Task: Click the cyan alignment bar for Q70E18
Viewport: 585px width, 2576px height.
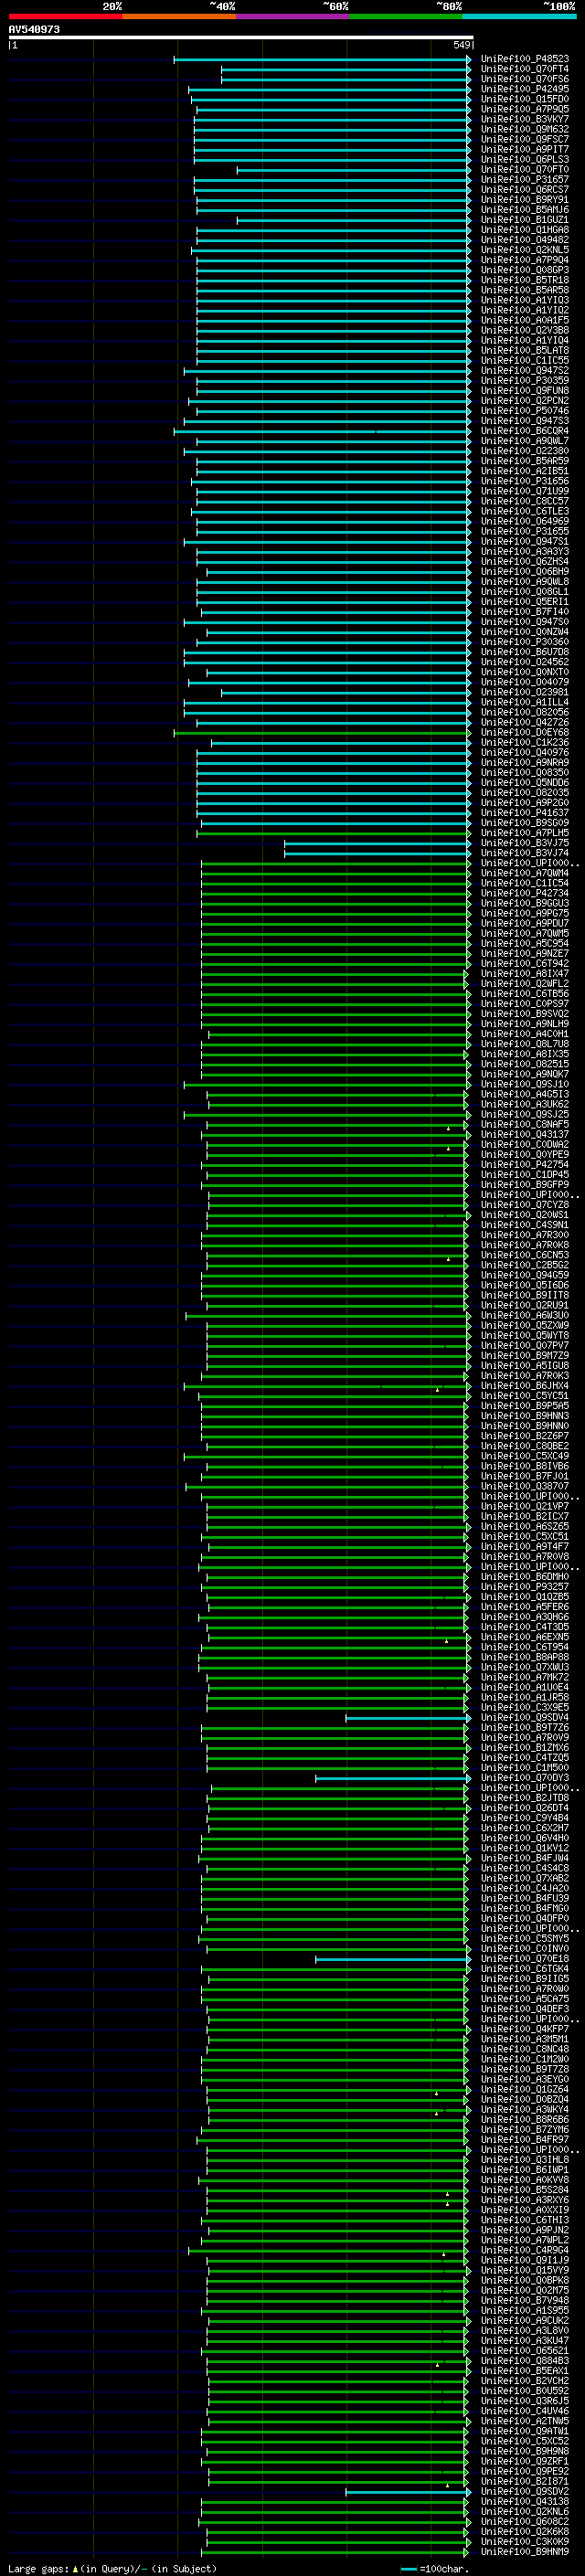Action: [x=392, y=1959]
